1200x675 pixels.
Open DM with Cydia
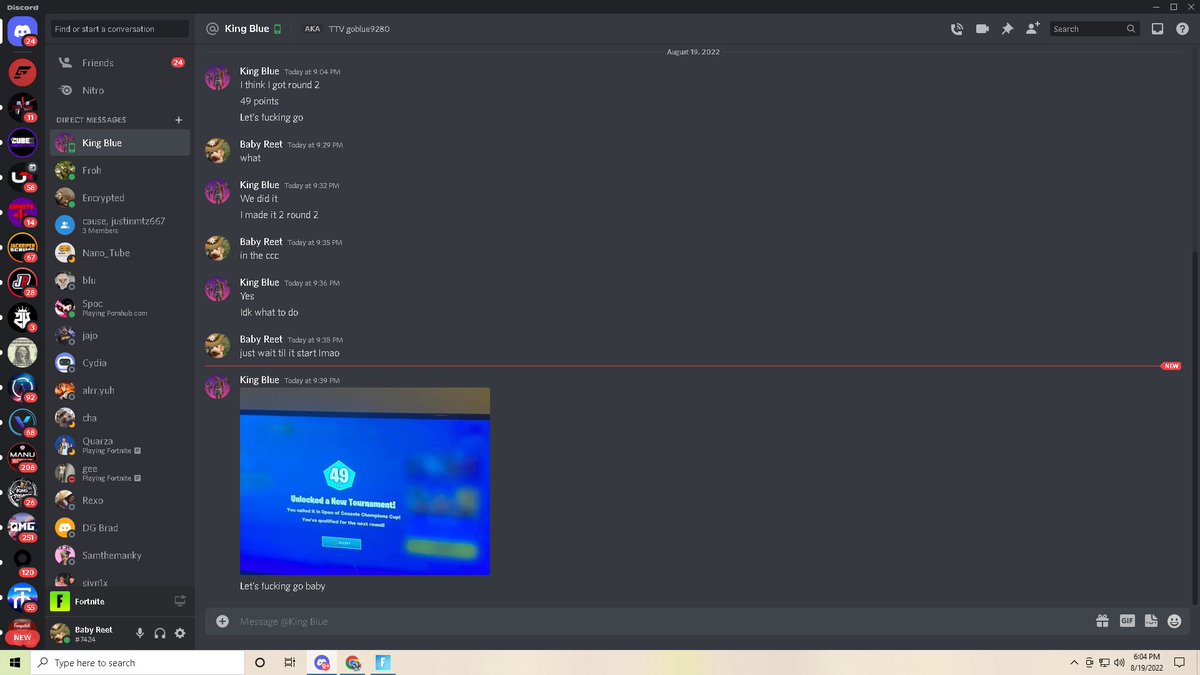[x=120, y=363]
